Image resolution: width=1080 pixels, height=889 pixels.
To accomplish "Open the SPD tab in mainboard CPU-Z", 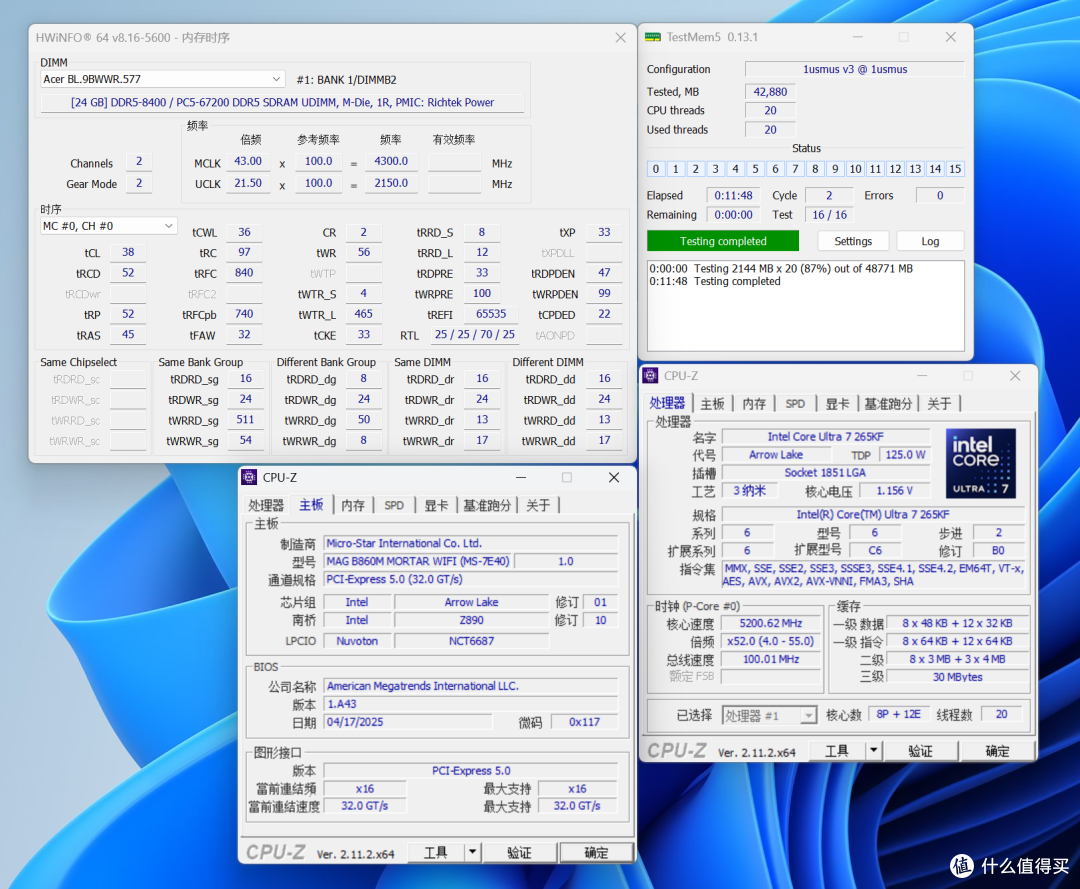I will click(394, 505).
